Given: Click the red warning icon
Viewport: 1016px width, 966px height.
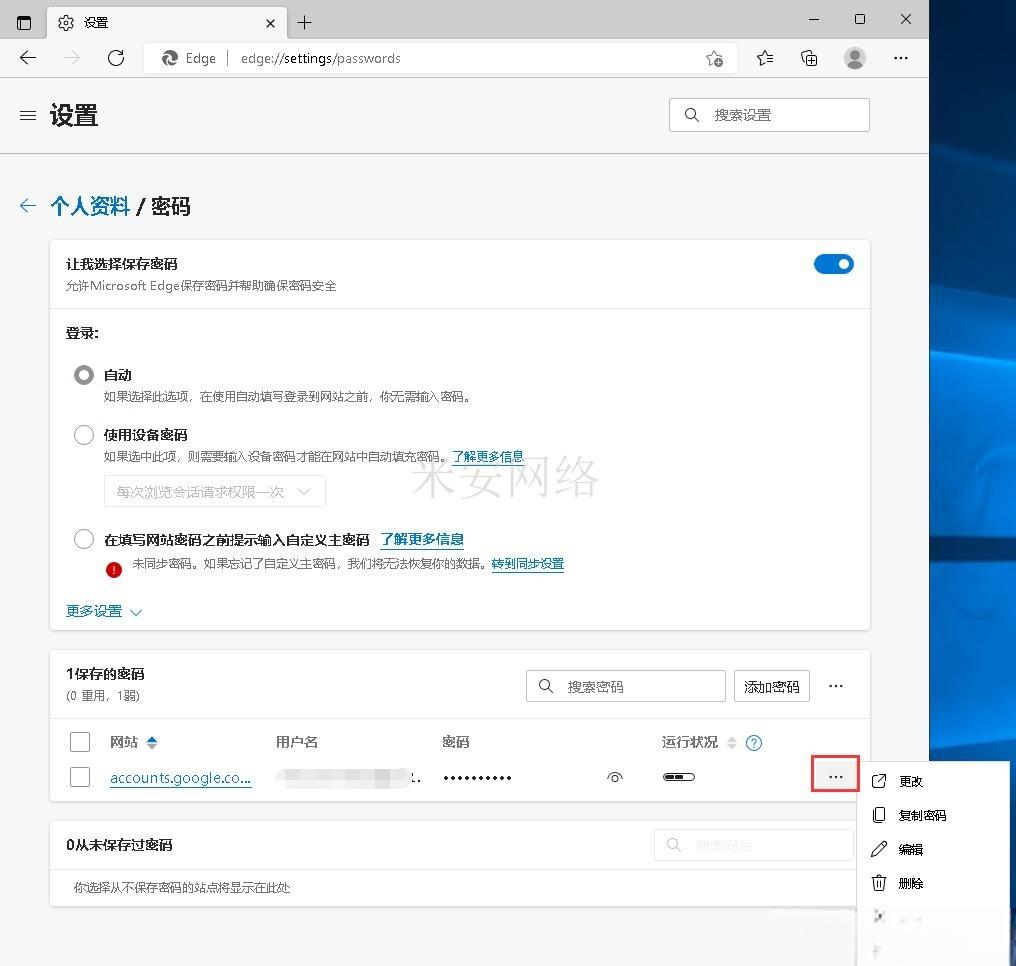Looking at the screenshot, I should click(114, 569).
